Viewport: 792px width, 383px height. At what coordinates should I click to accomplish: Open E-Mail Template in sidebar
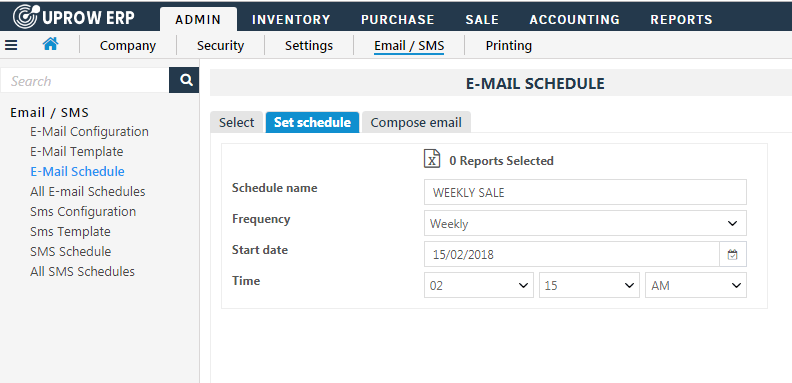coord(77,152)
